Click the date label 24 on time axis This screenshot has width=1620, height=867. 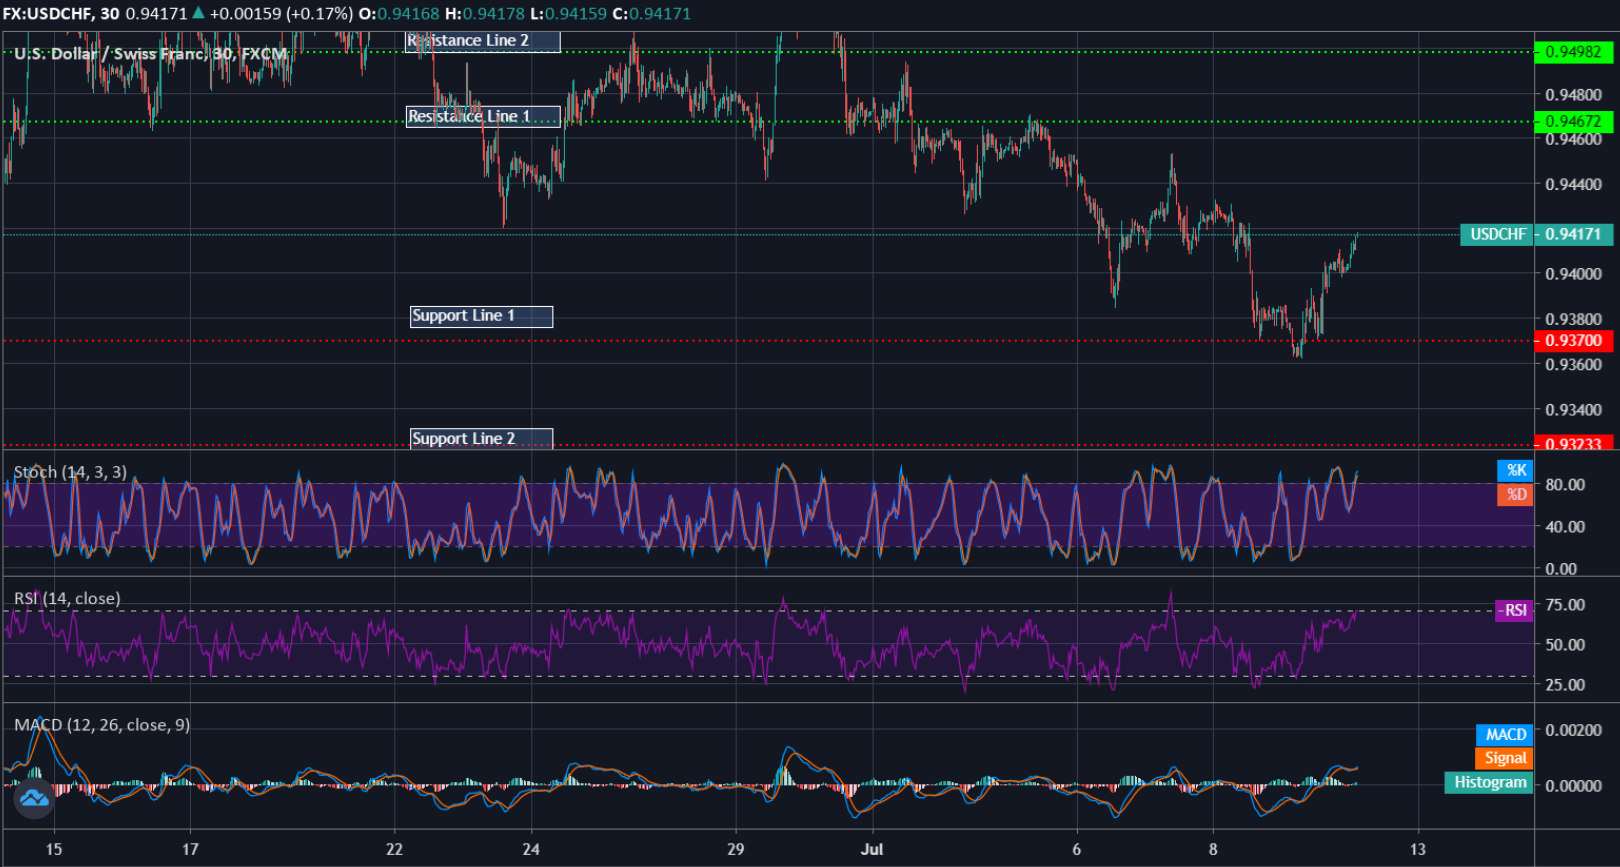pyautogui.click(x=531, y=850)
